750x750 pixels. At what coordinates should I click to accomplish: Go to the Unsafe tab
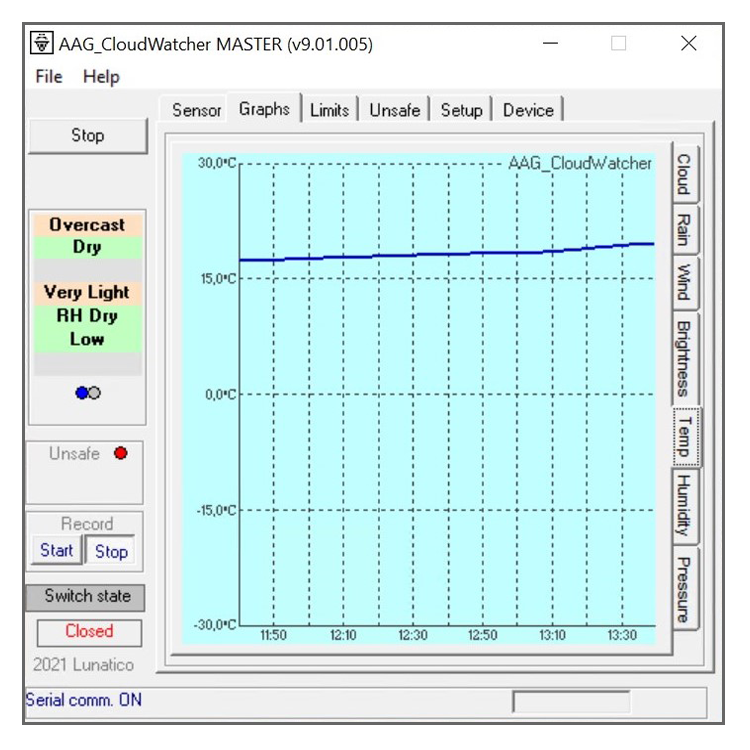tap(395, 110)
